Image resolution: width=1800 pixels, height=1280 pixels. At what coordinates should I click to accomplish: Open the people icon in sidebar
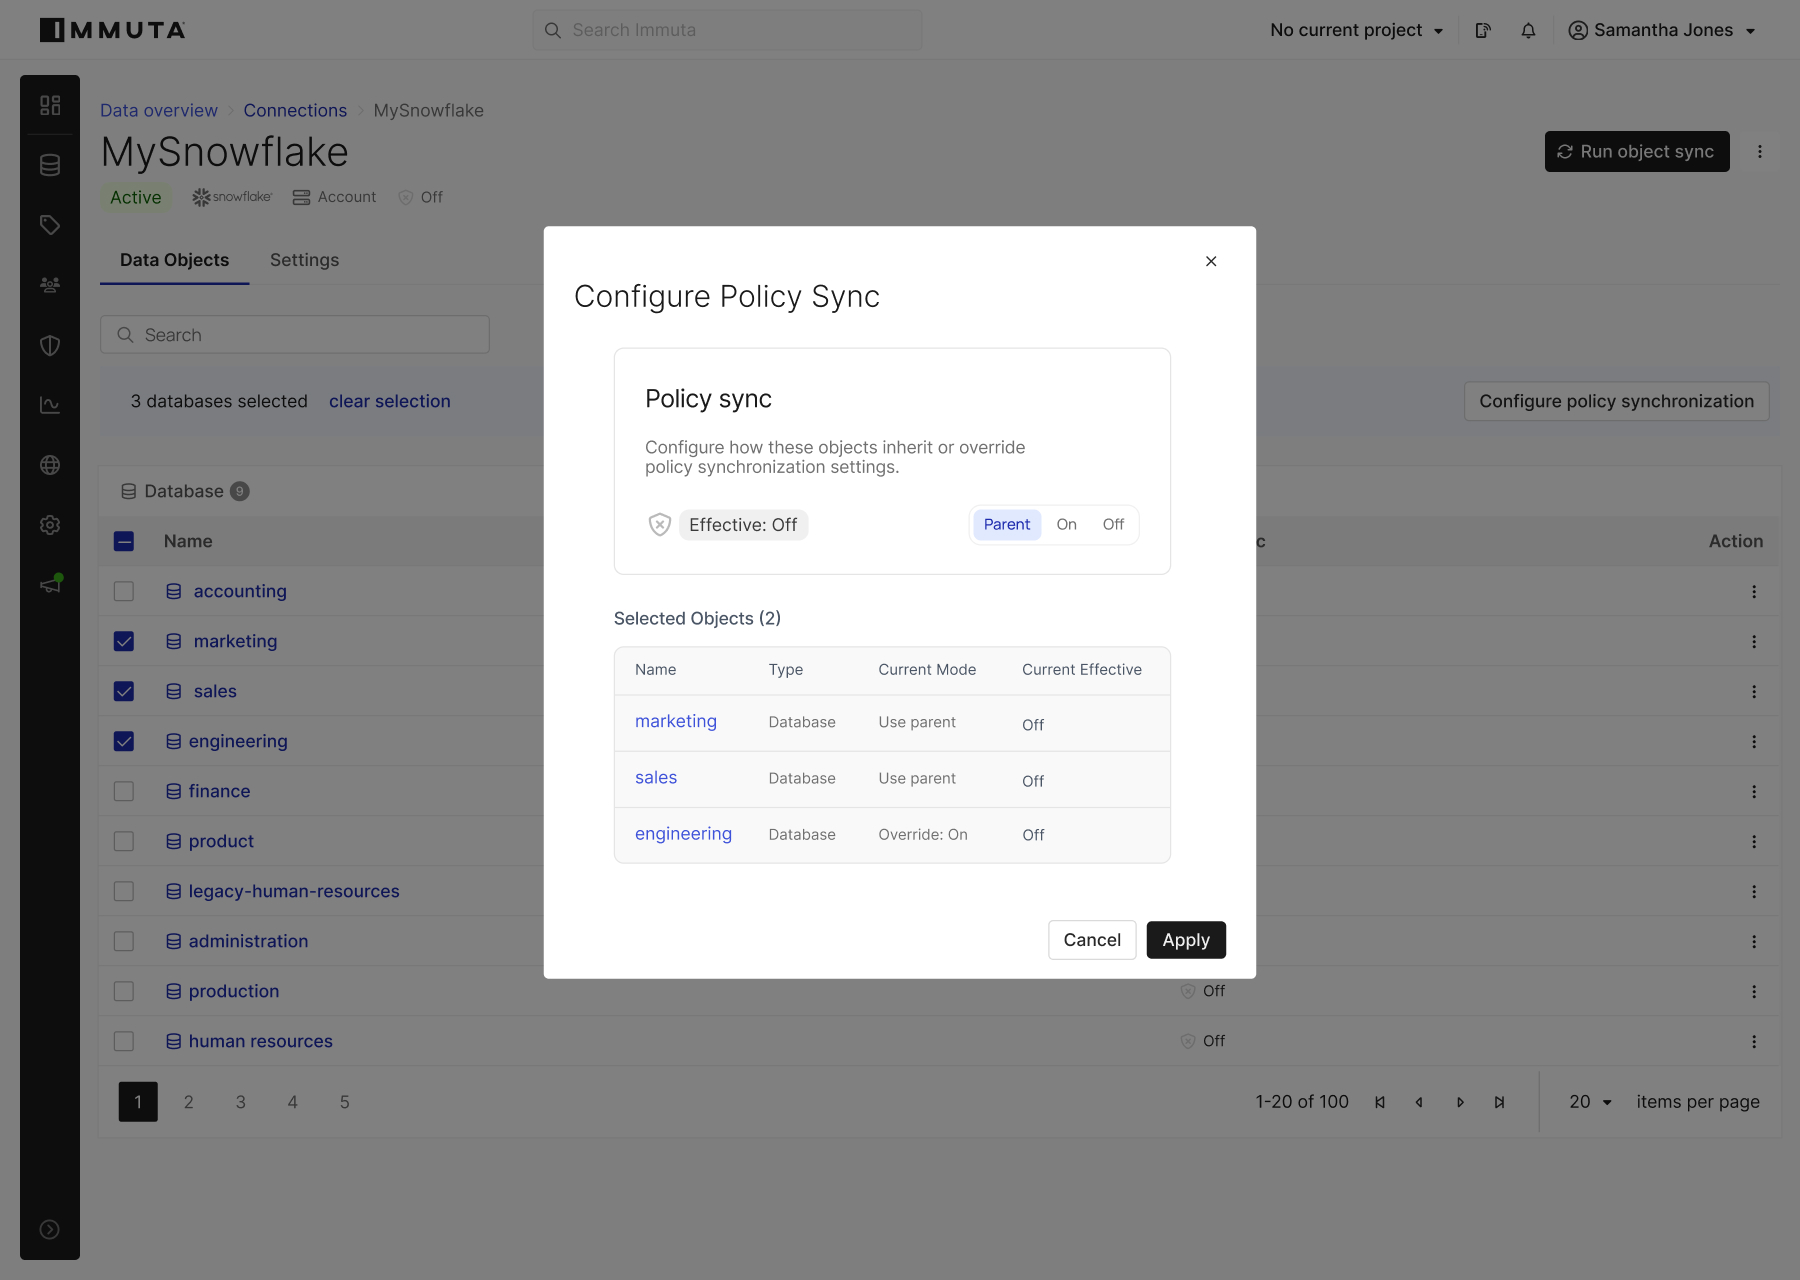(50, 285)
